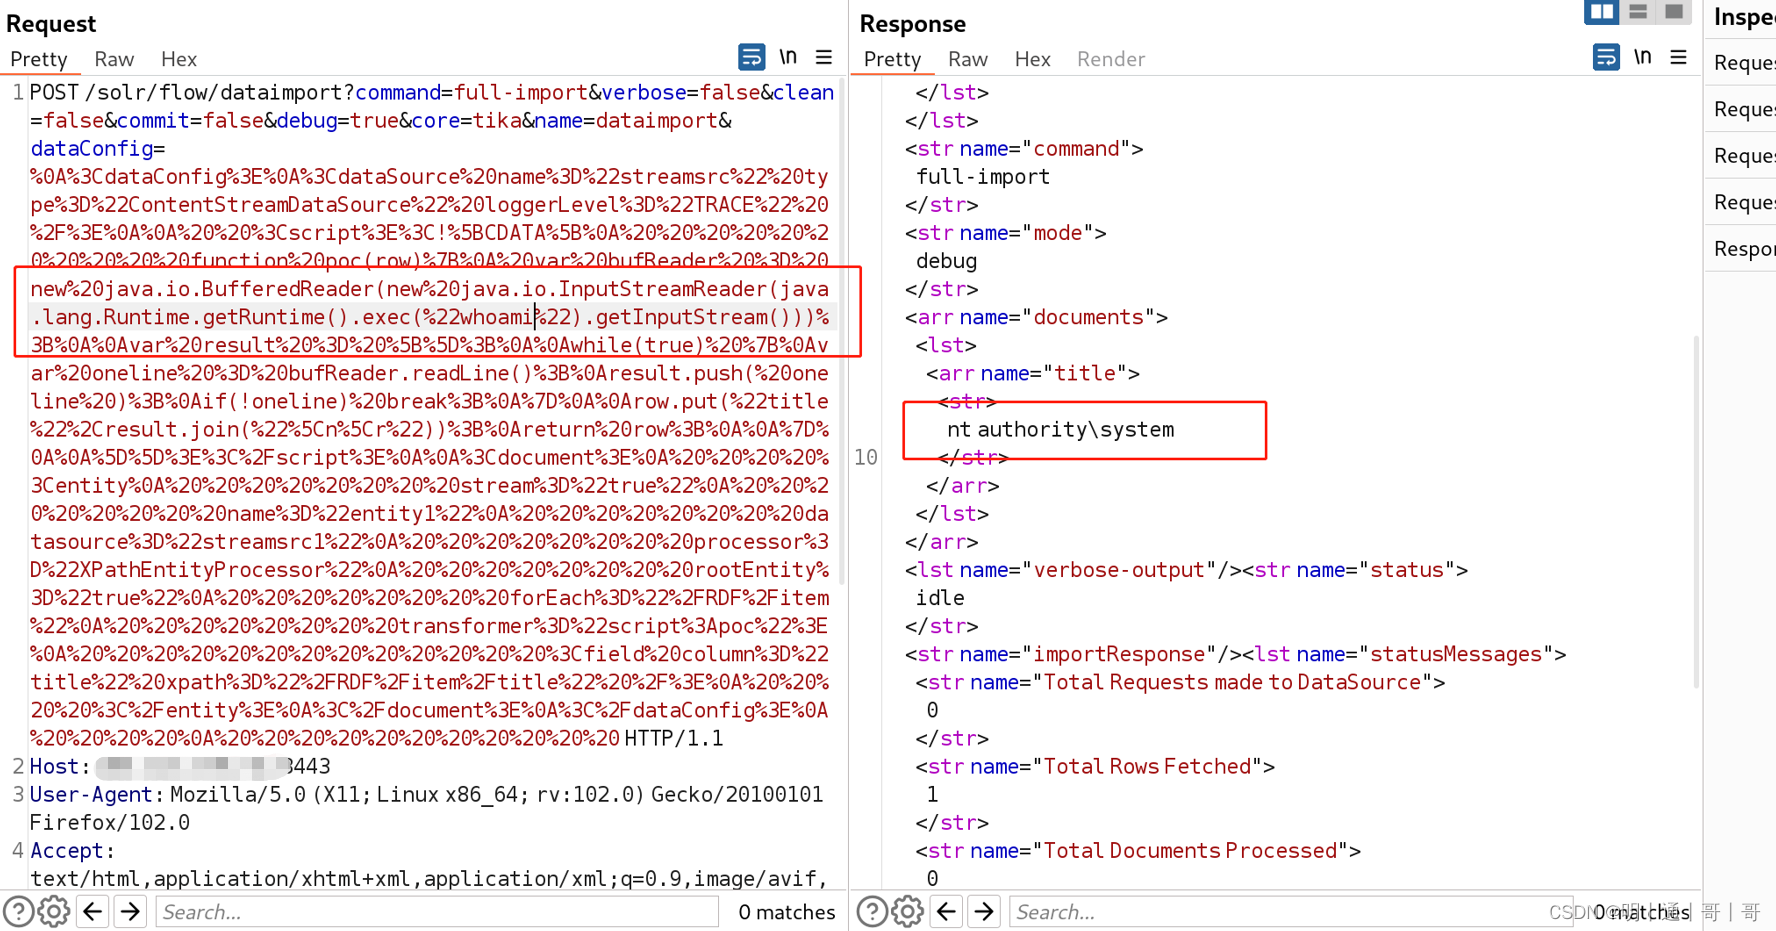Go to next match in Response
Viewport: 1776px width, 931px height.
[x=984, y=912]
